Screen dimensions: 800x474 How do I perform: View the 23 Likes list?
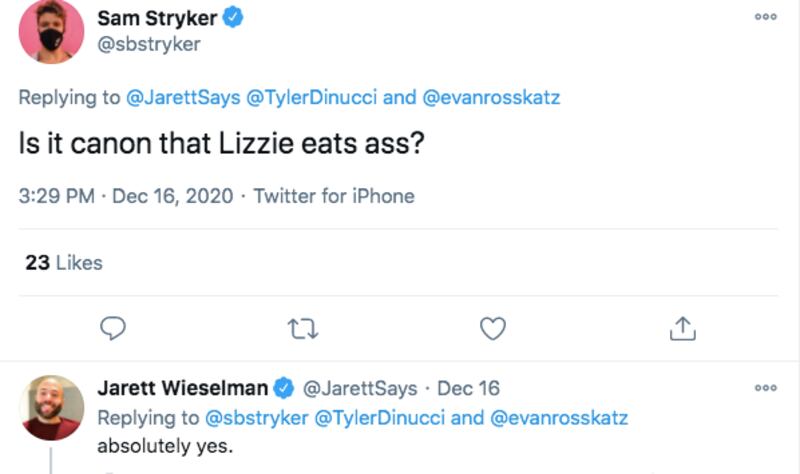(x=64, y=263)
